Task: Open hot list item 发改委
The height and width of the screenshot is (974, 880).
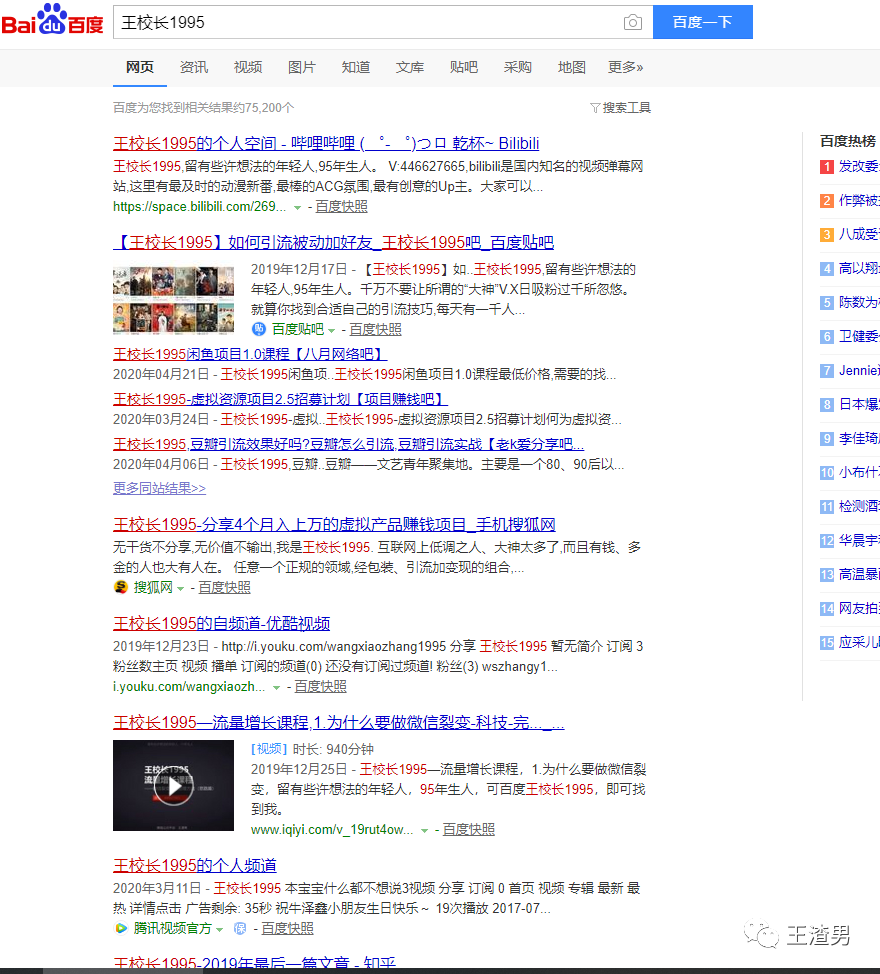Action: coord(860,166)
